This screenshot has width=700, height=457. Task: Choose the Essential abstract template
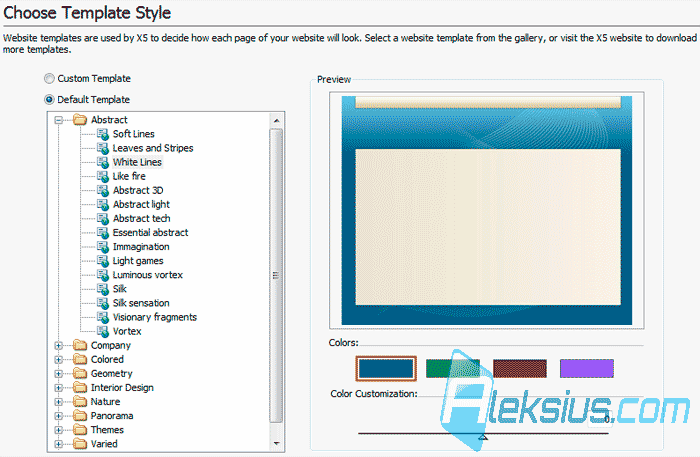click(x=150, y=233)
